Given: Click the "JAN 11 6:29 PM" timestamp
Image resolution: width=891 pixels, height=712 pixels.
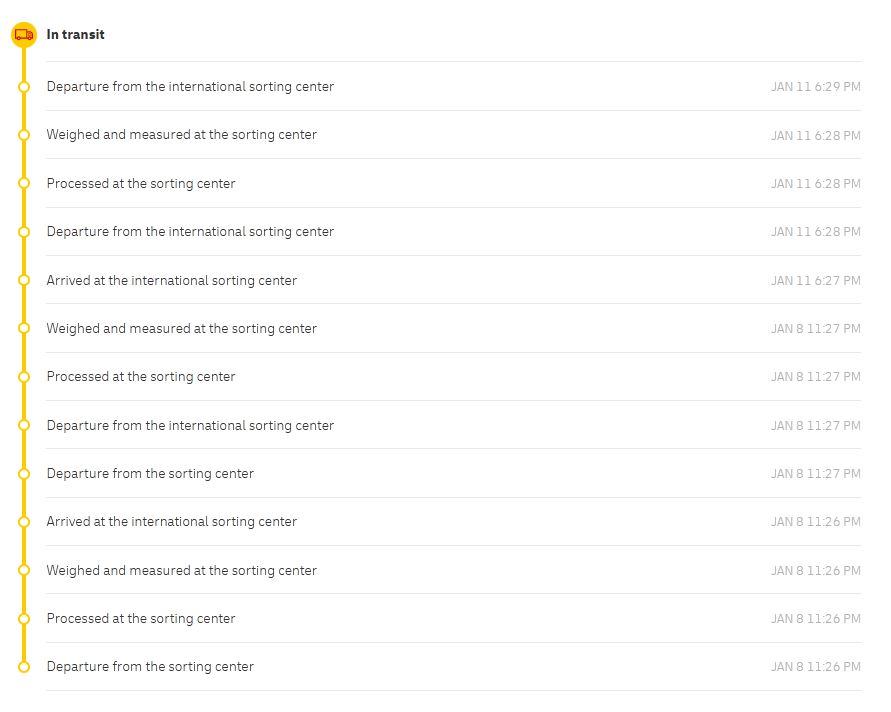Looking at the screenshot, I should [x=815, y=87].
